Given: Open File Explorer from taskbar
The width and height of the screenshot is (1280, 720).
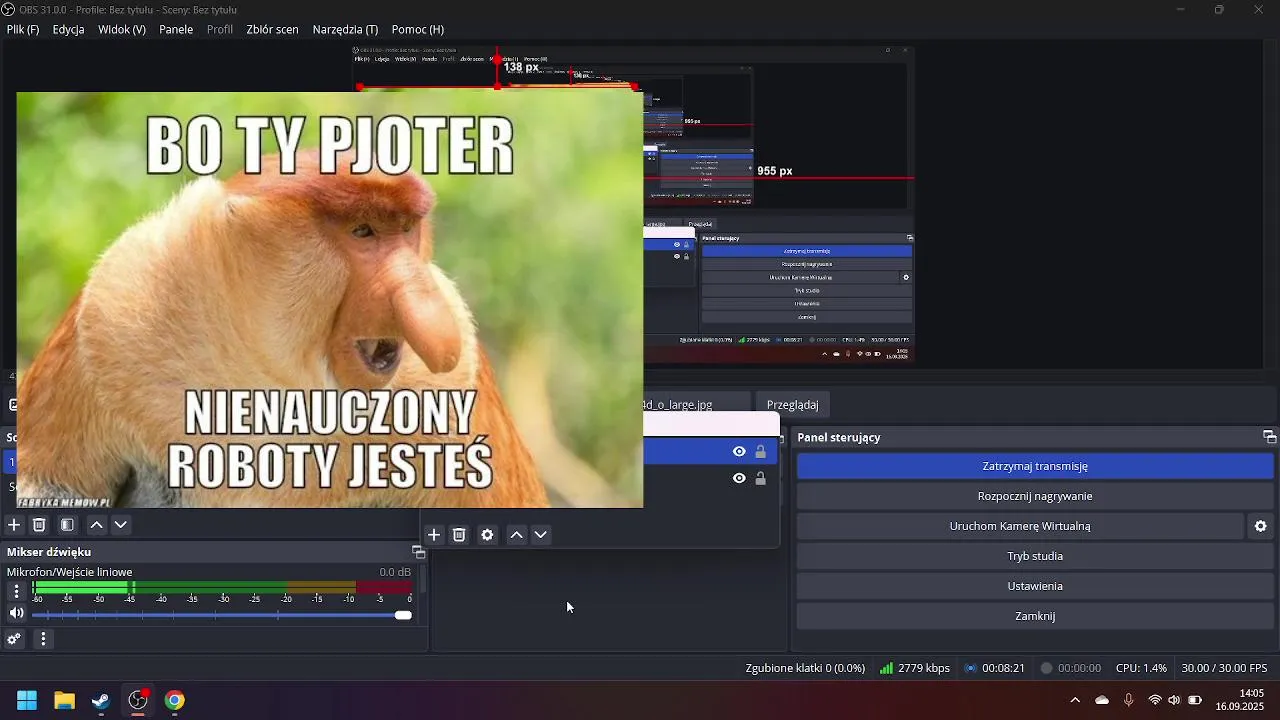Looking at the screenshot, I should pyautogui.click(x=64, y=701).
